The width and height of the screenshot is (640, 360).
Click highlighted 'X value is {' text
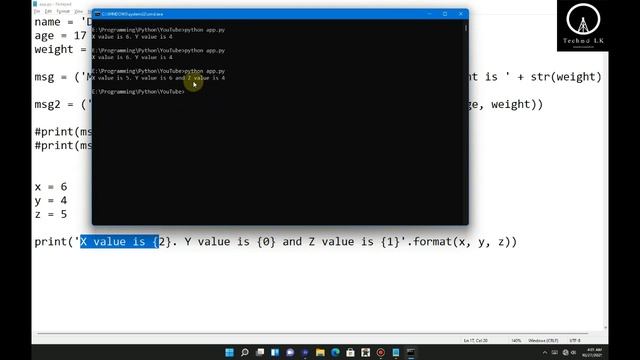pos(119,242)
